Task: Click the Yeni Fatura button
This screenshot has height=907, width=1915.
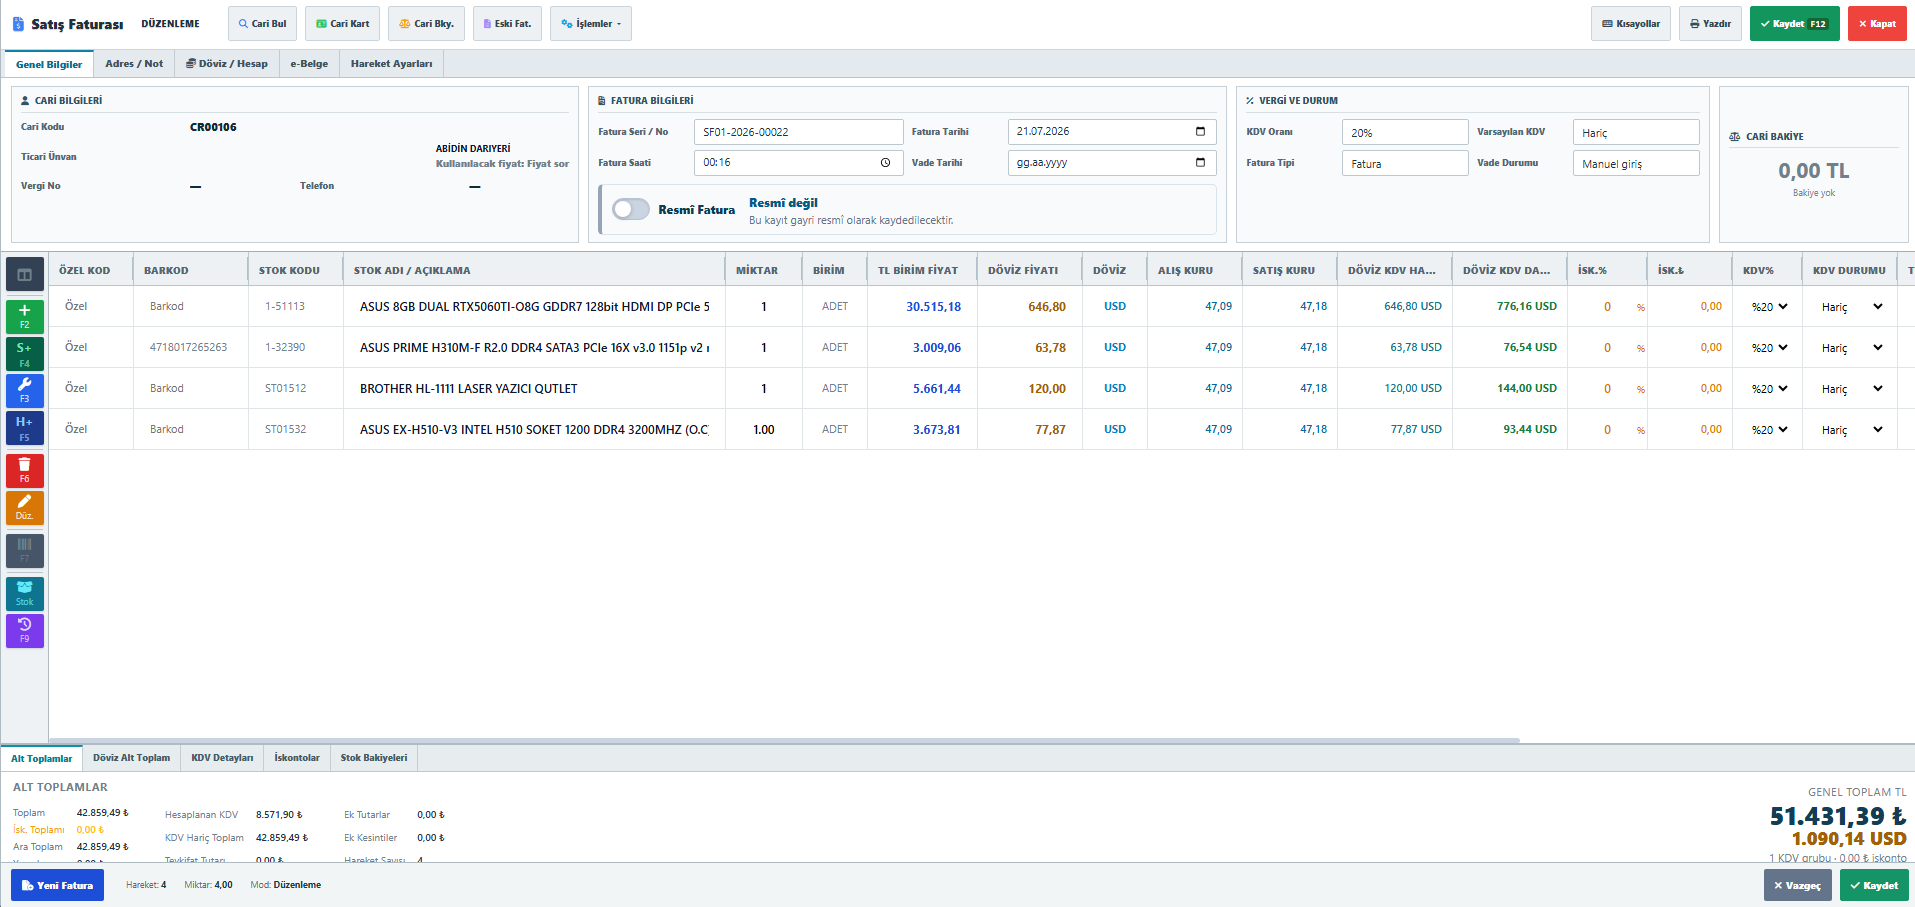Action: 57,885
